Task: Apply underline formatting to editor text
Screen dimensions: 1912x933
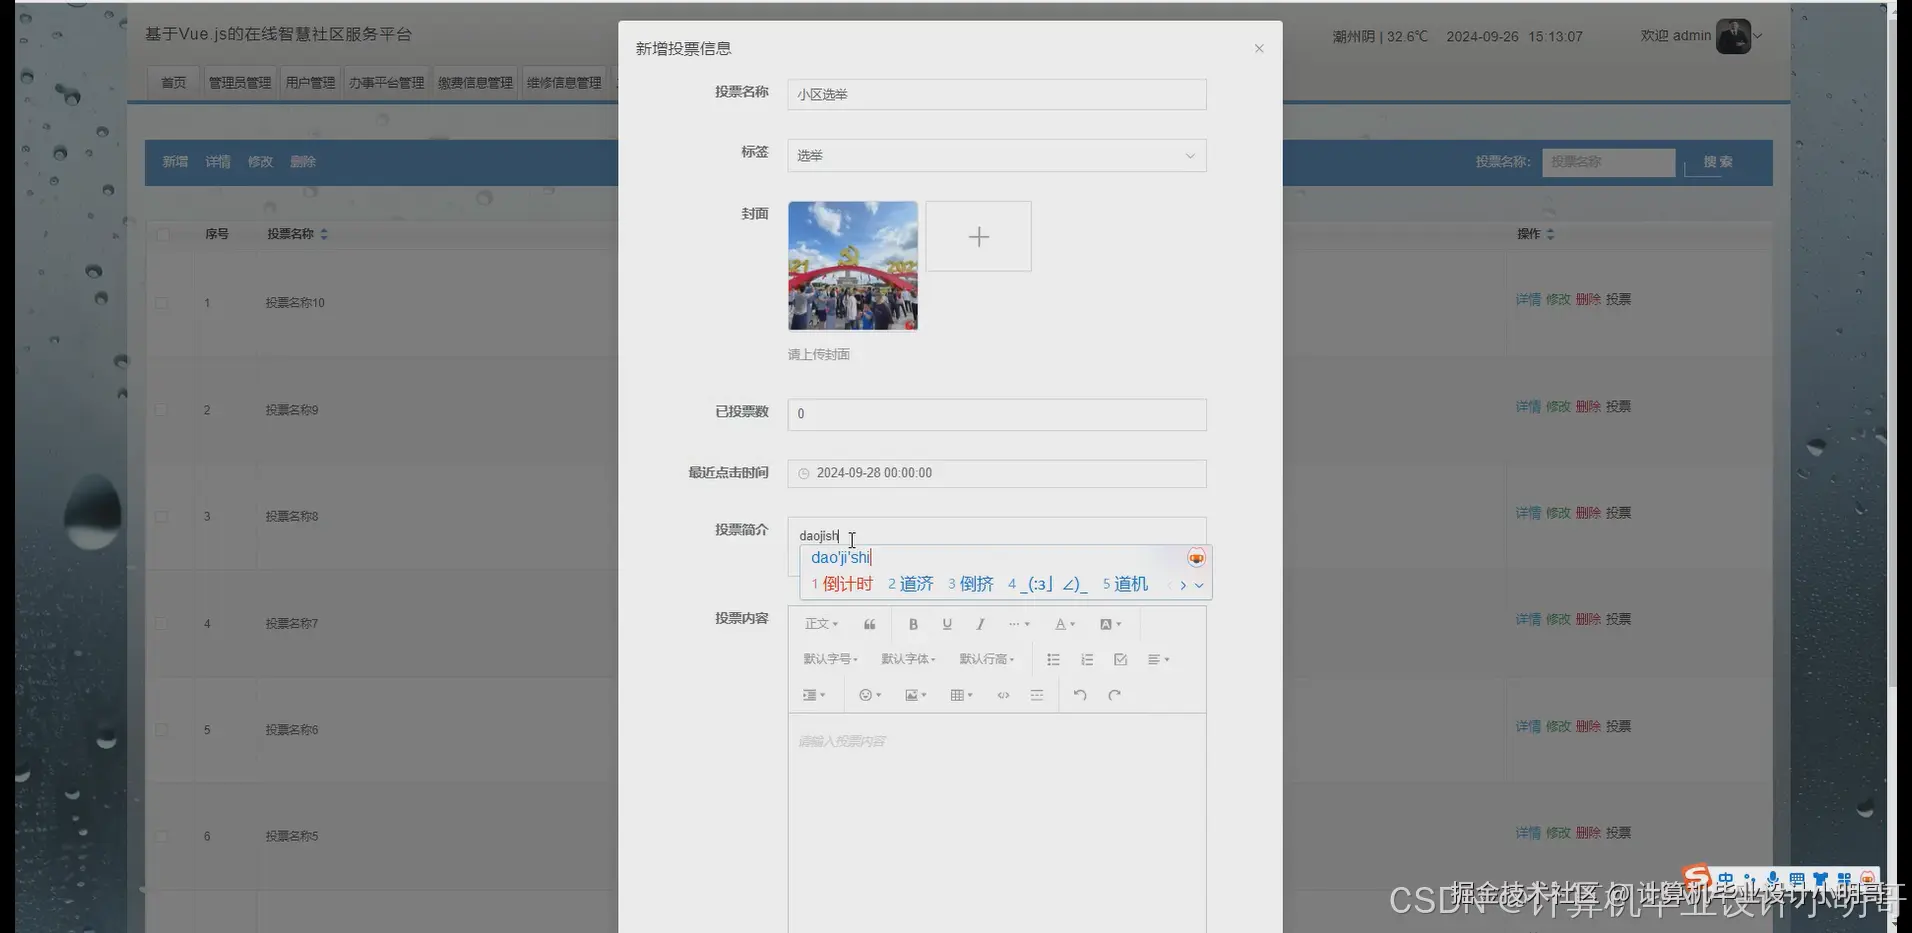Action: (946, 623)
